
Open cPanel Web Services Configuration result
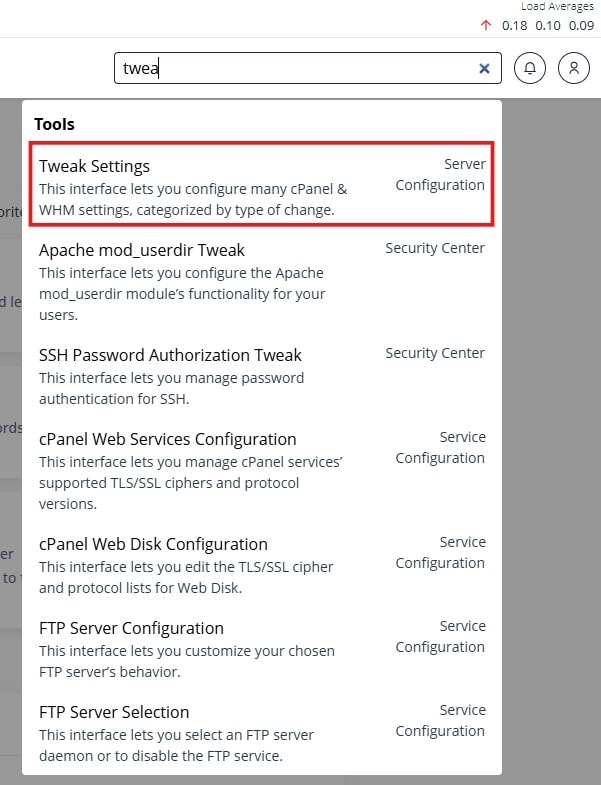pos(261,470)
